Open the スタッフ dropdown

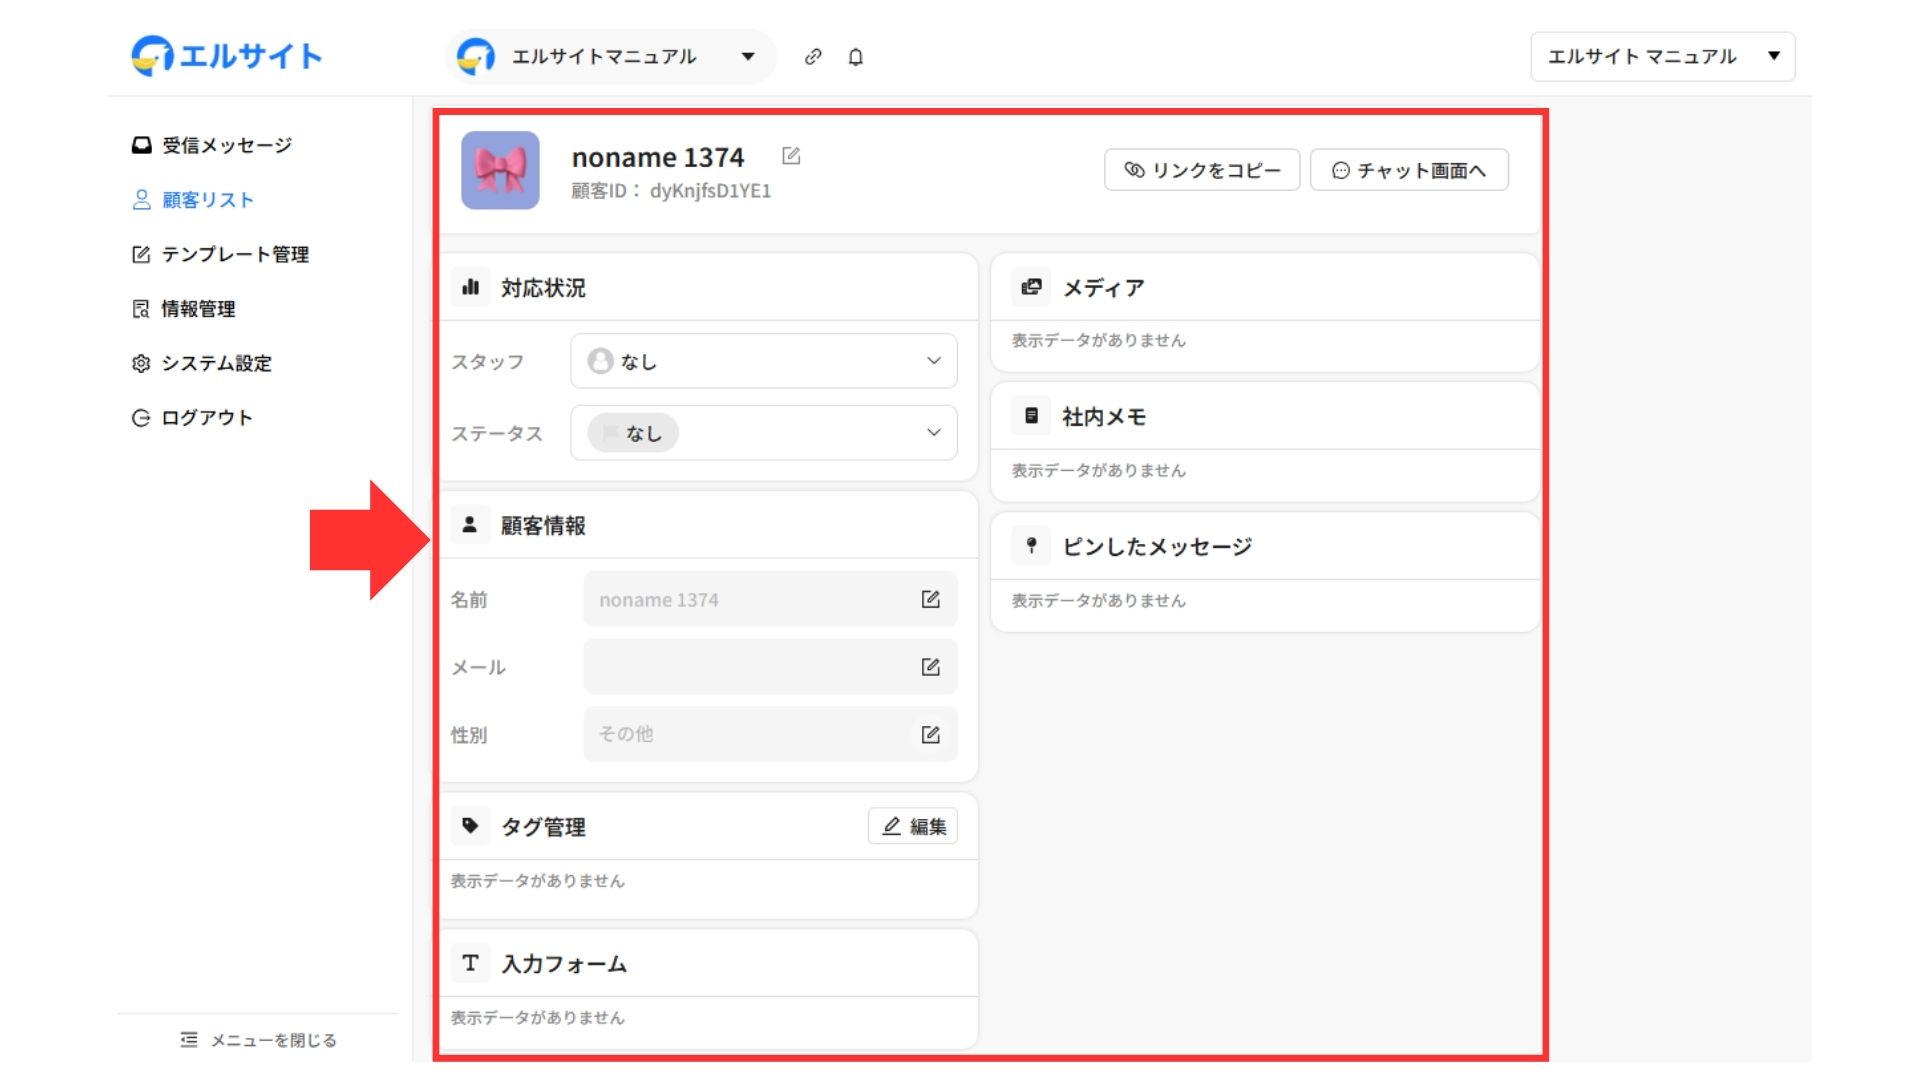(763, 361)
